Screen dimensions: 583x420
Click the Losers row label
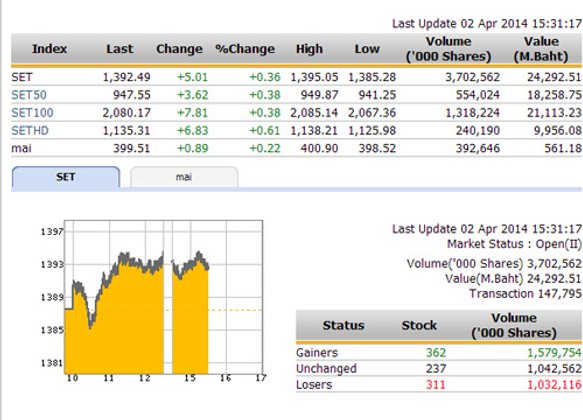click(x=314, y=385)
